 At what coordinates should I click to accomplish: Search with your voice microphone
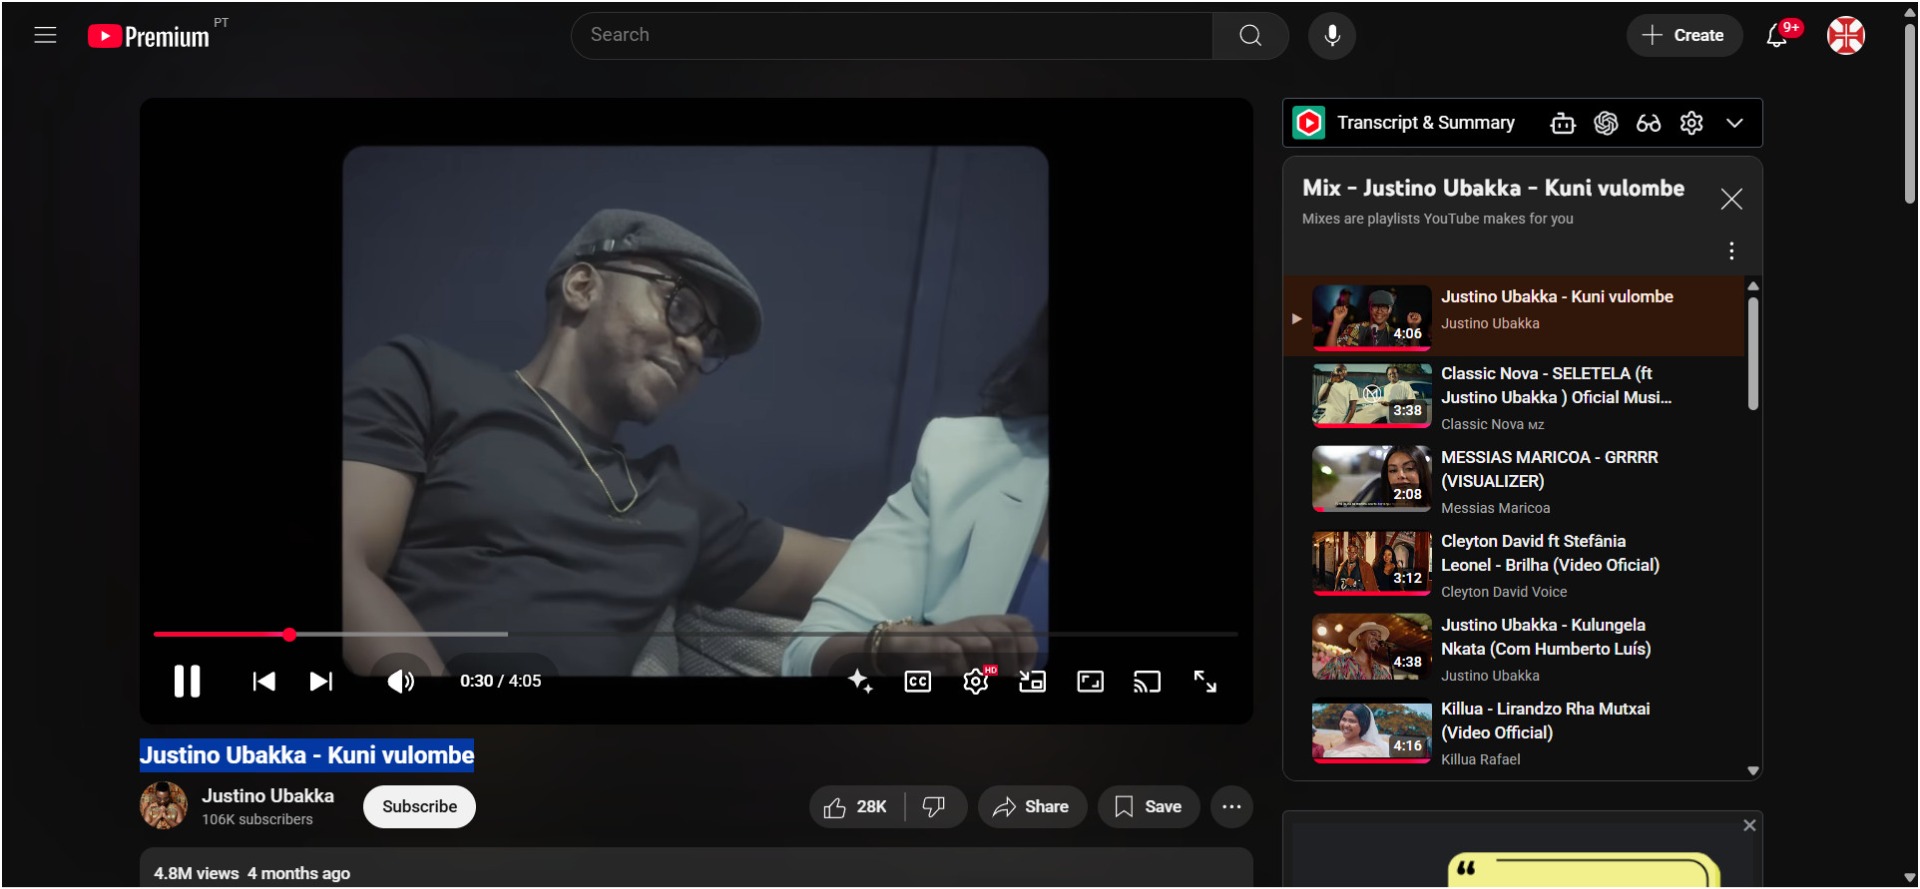pyautogui.click(x=1332, y=36)
